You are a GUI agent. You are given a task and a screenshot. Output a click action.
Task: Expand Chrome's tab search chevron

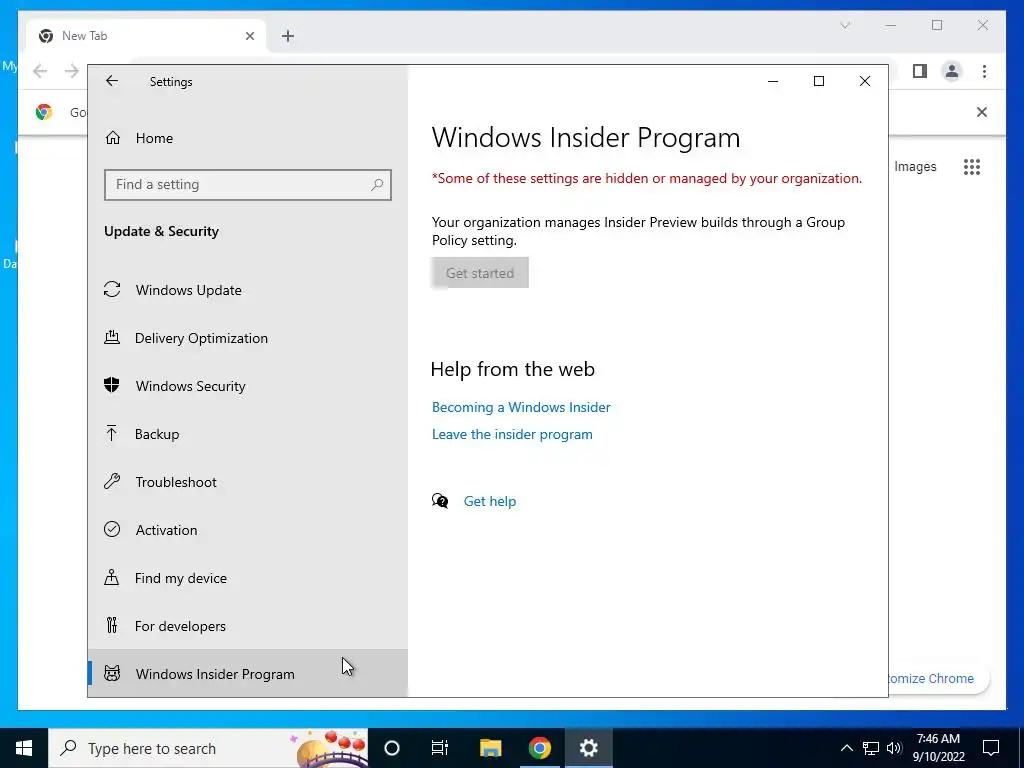(845, 25)
